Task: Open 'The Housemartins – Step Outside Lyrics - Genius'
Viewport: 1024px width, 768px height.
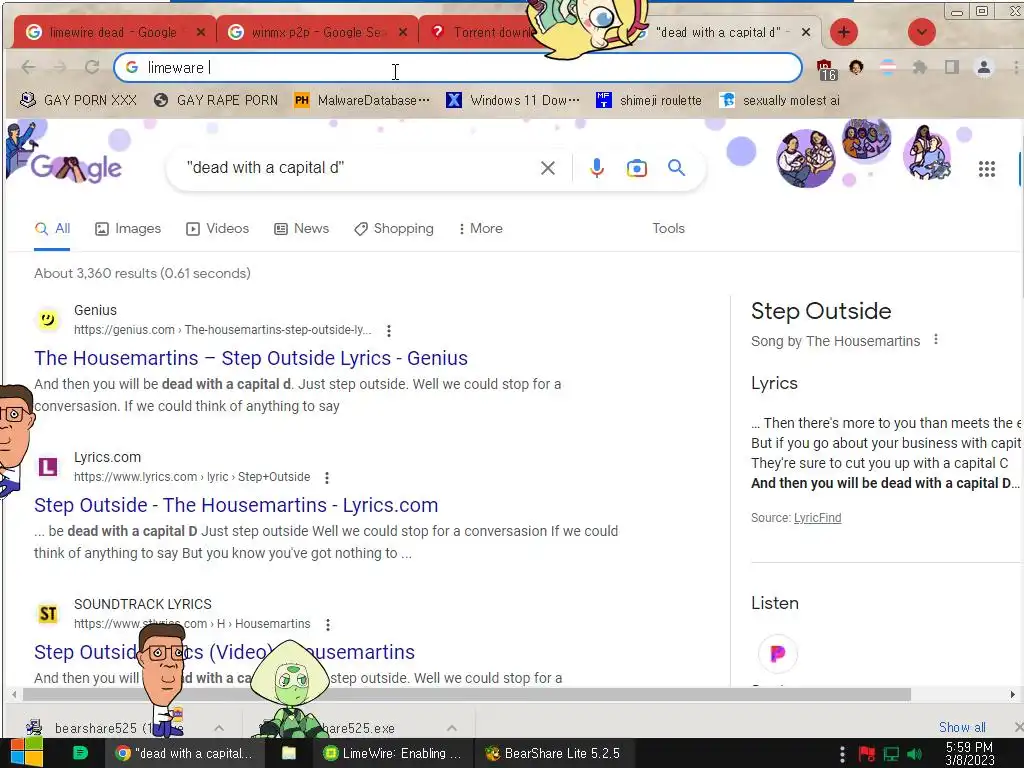Action: coord(251,358)
